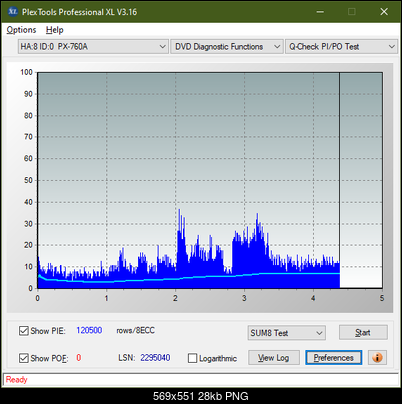Click the Preferences button

pyautogui.click(x=334, y=358)
